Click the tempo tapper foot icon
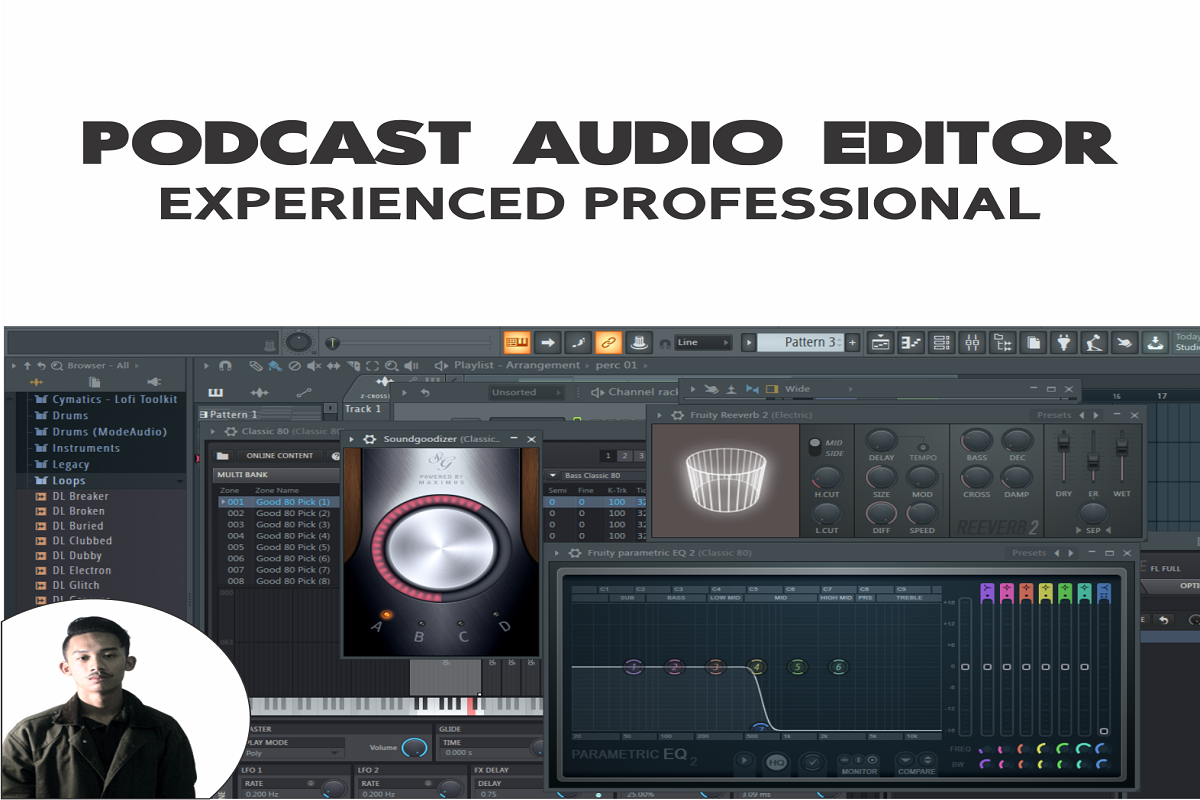The image size is (1200, 800). click(1095, 343)
